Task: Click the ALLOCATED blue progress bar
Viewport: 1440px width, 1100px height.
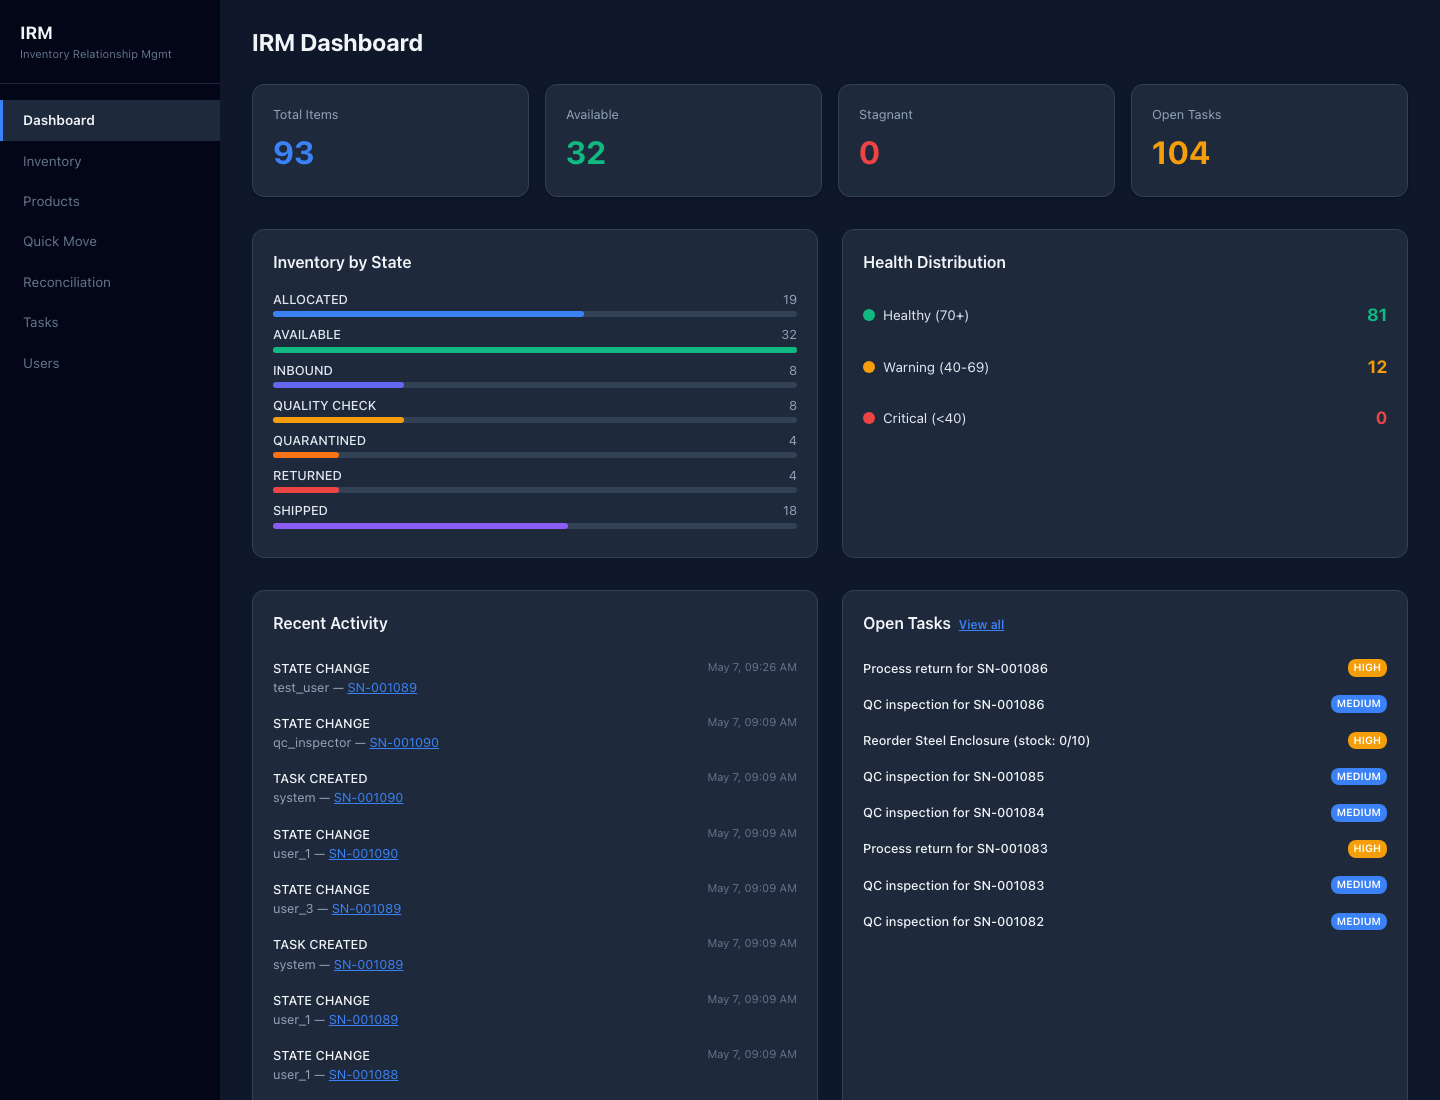Action: coord(428,314)
